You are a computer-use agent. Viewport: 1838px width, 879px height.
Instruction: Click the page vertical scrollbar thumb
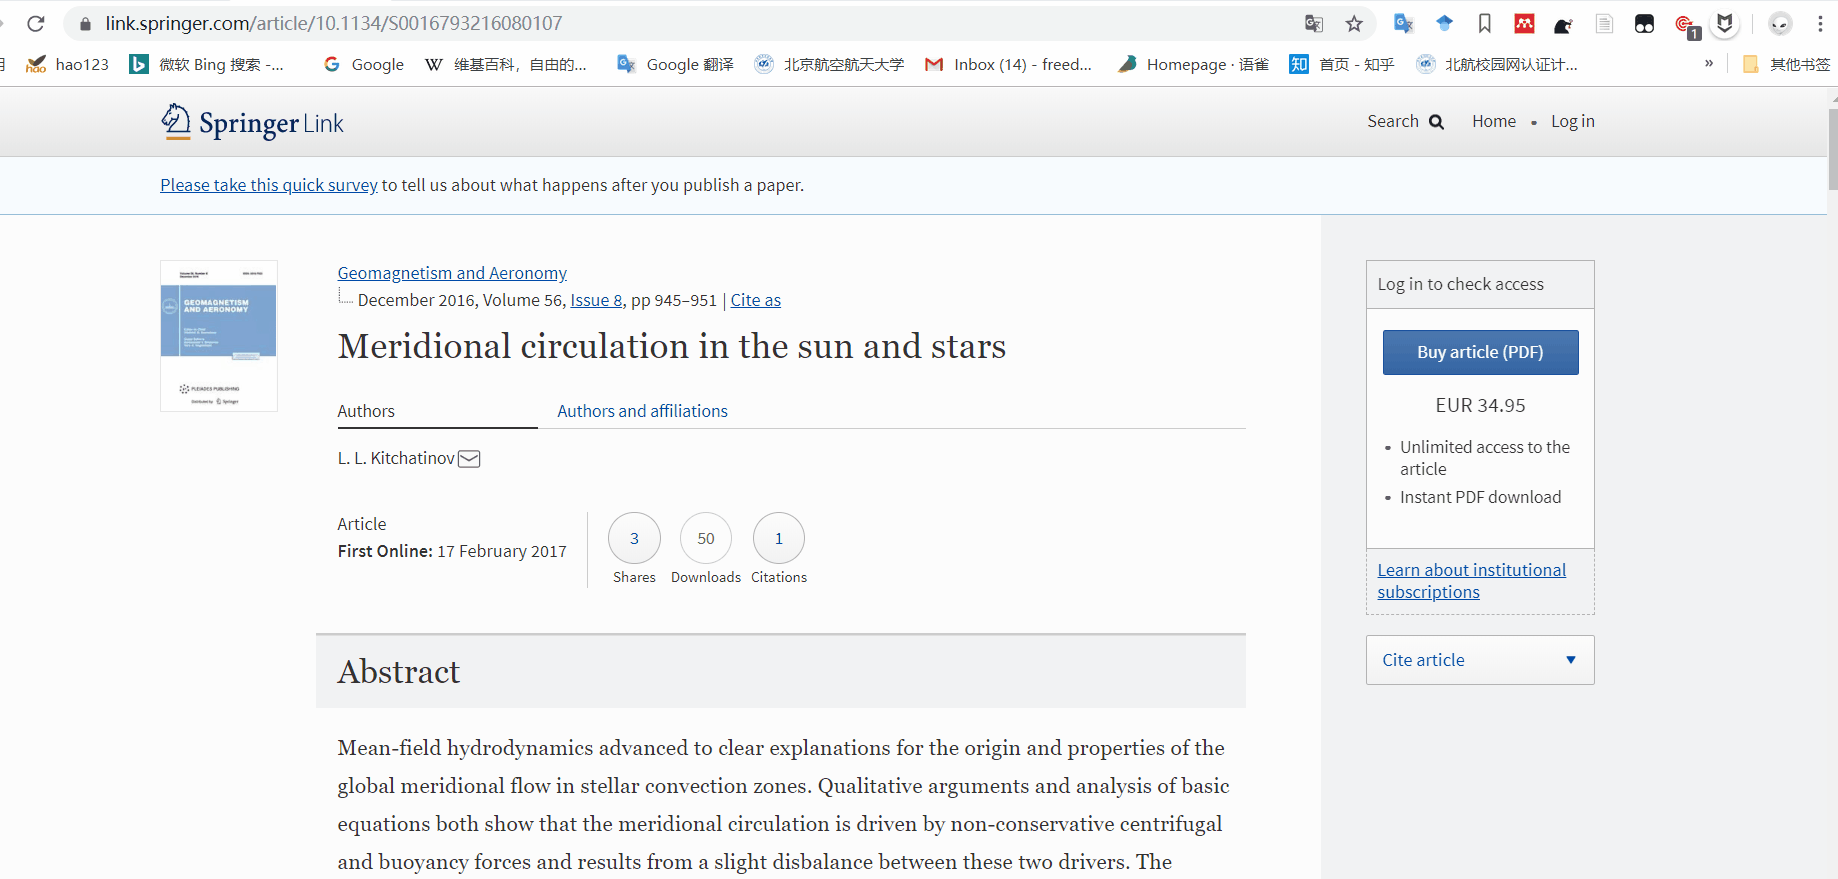(x=1833, y=148)
